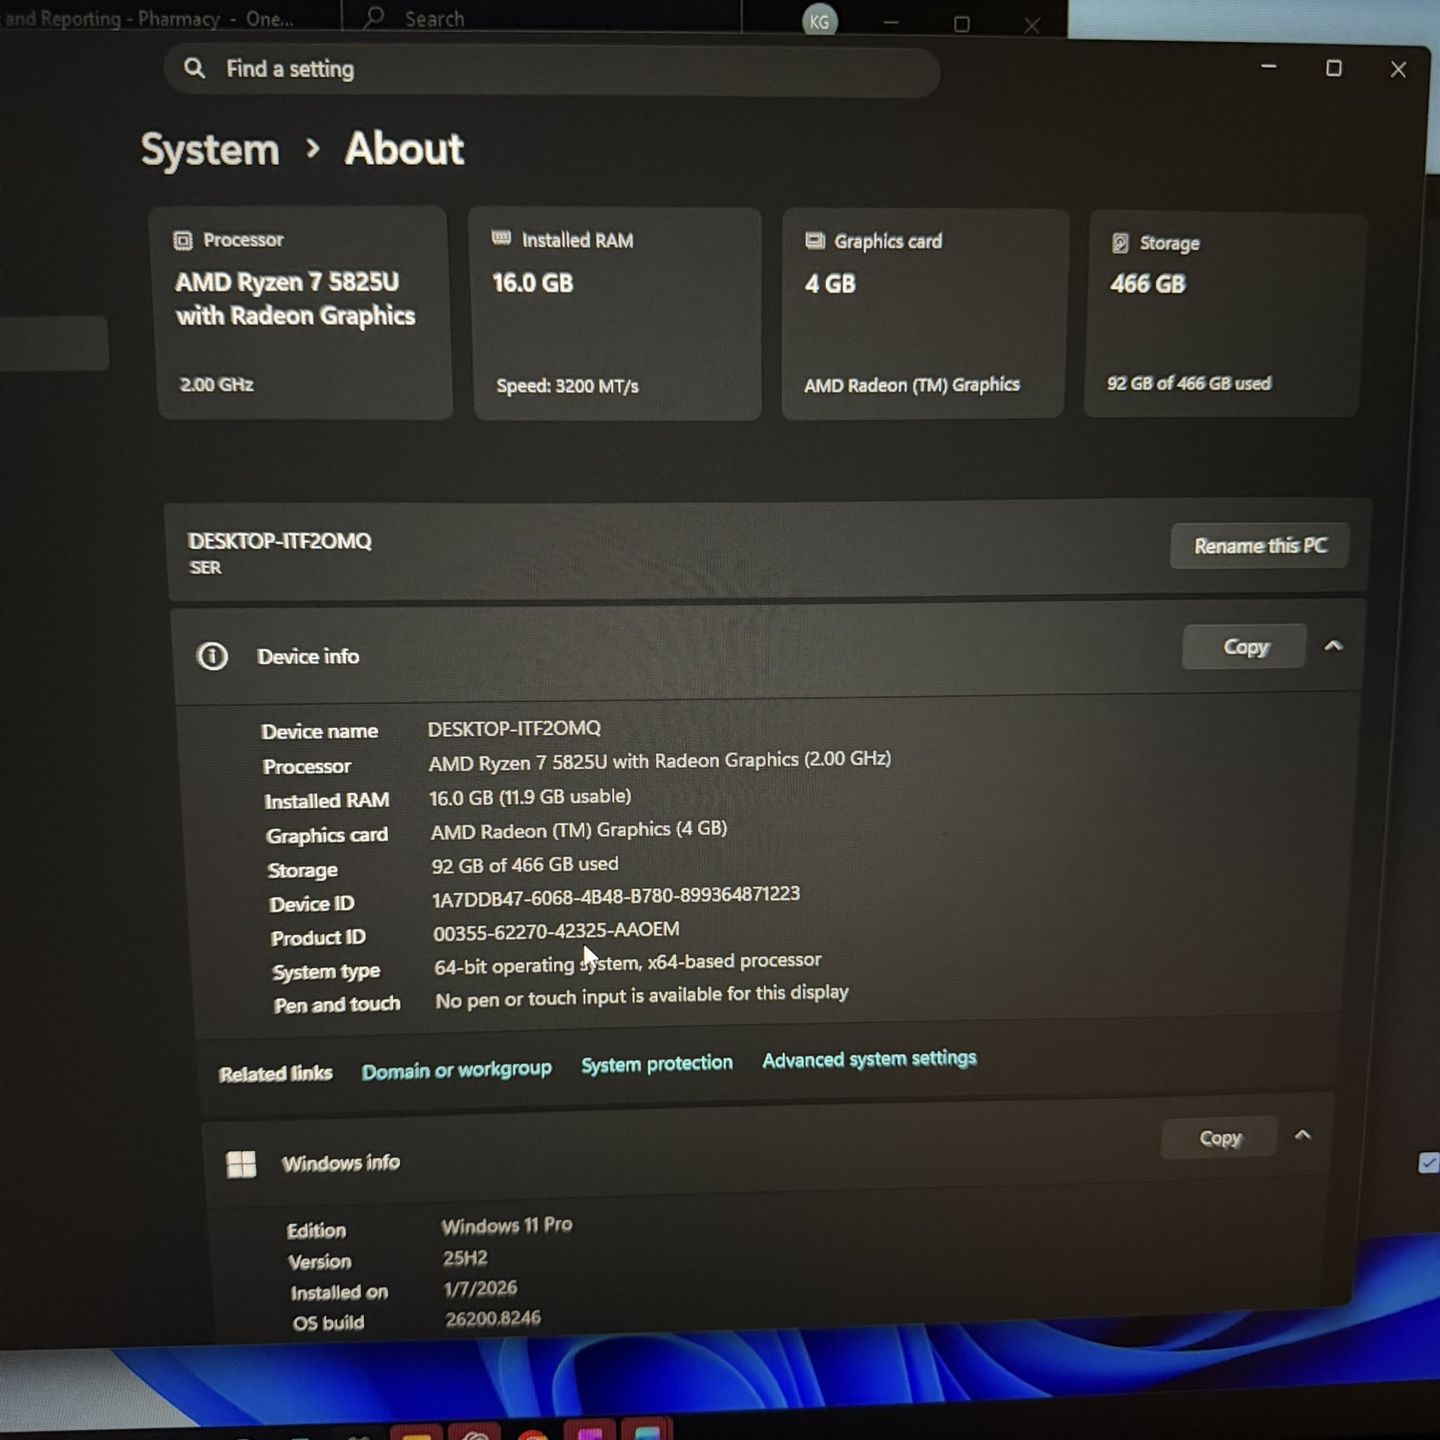Click the SER model label under the PC name
The height and width of the screenshot is (1440, 1440).
[x=205, y=568]
